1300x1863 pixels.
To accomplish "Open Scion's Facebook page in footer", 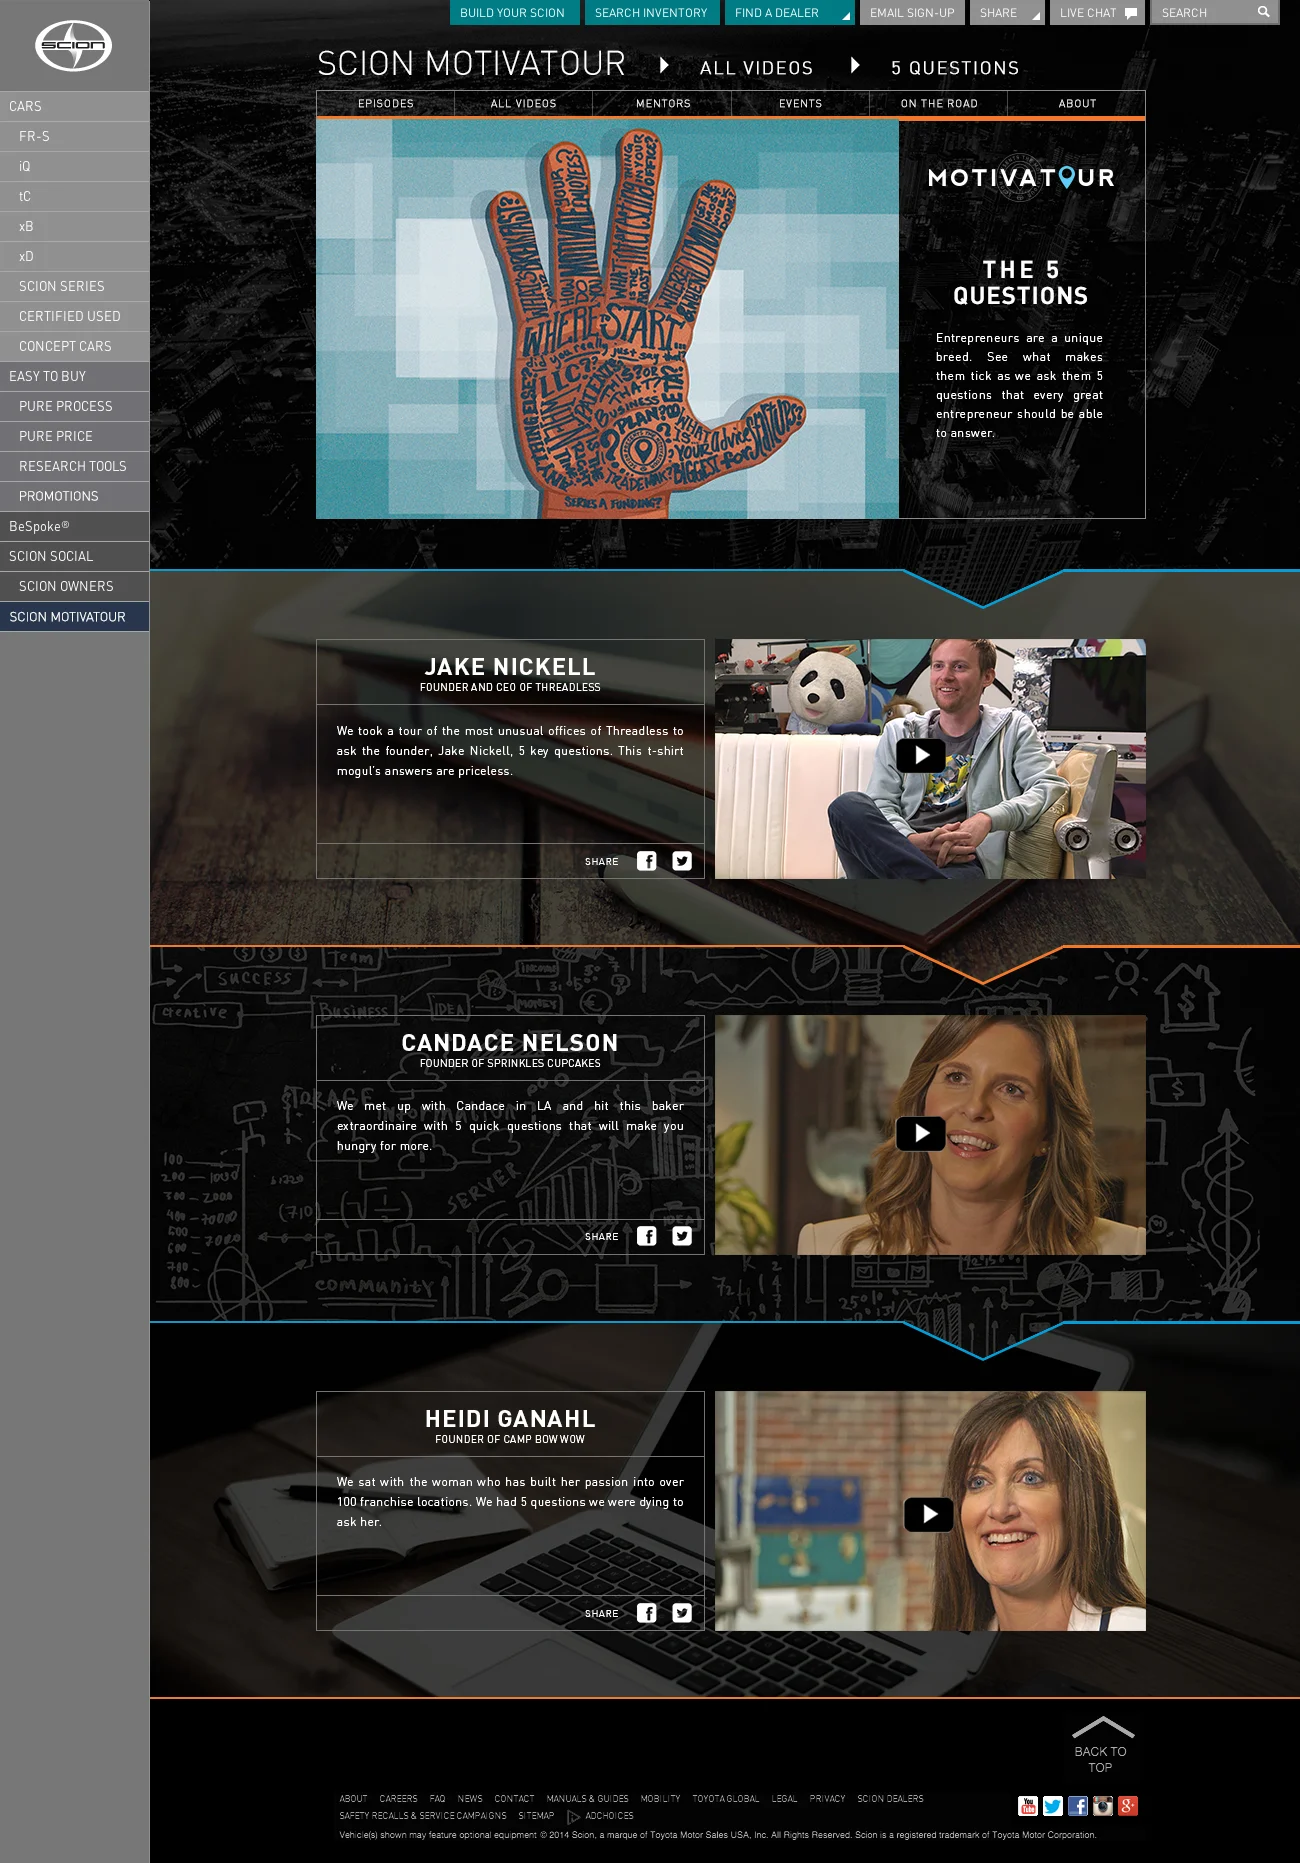I will point(1078,1806).
